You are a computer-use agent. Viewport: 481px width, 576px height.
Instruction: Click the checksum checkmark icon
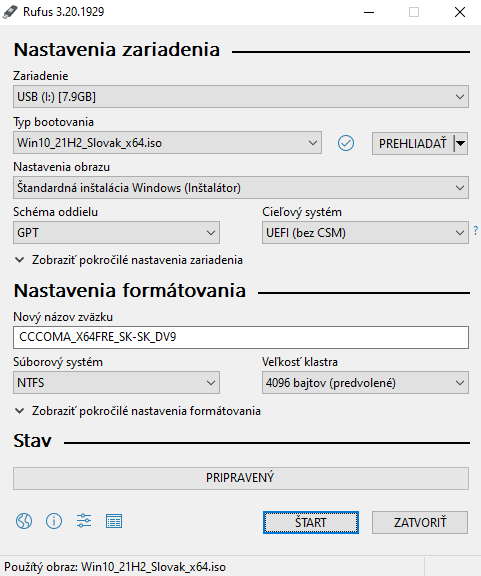coord(346,143)
